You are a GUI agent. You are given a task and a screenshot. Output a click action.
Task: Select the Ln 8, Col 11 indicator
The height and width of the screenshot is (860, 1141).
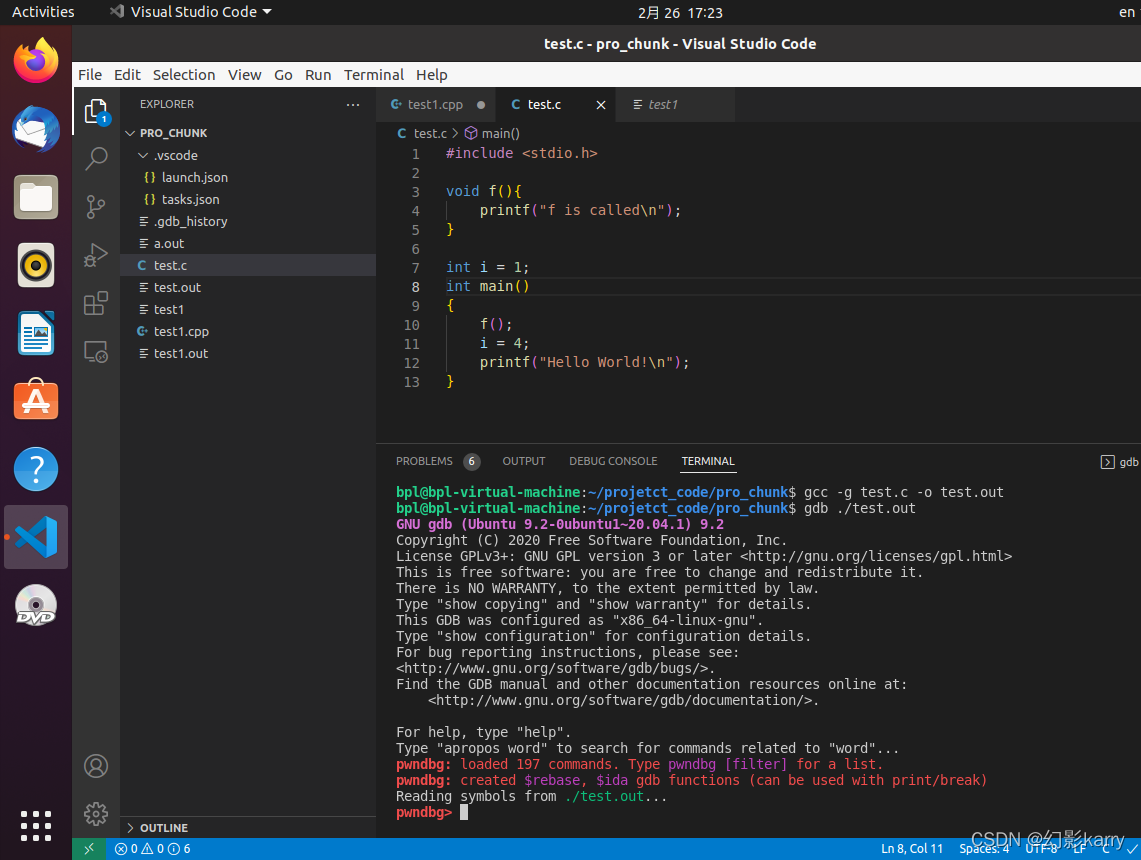point(911,847)
